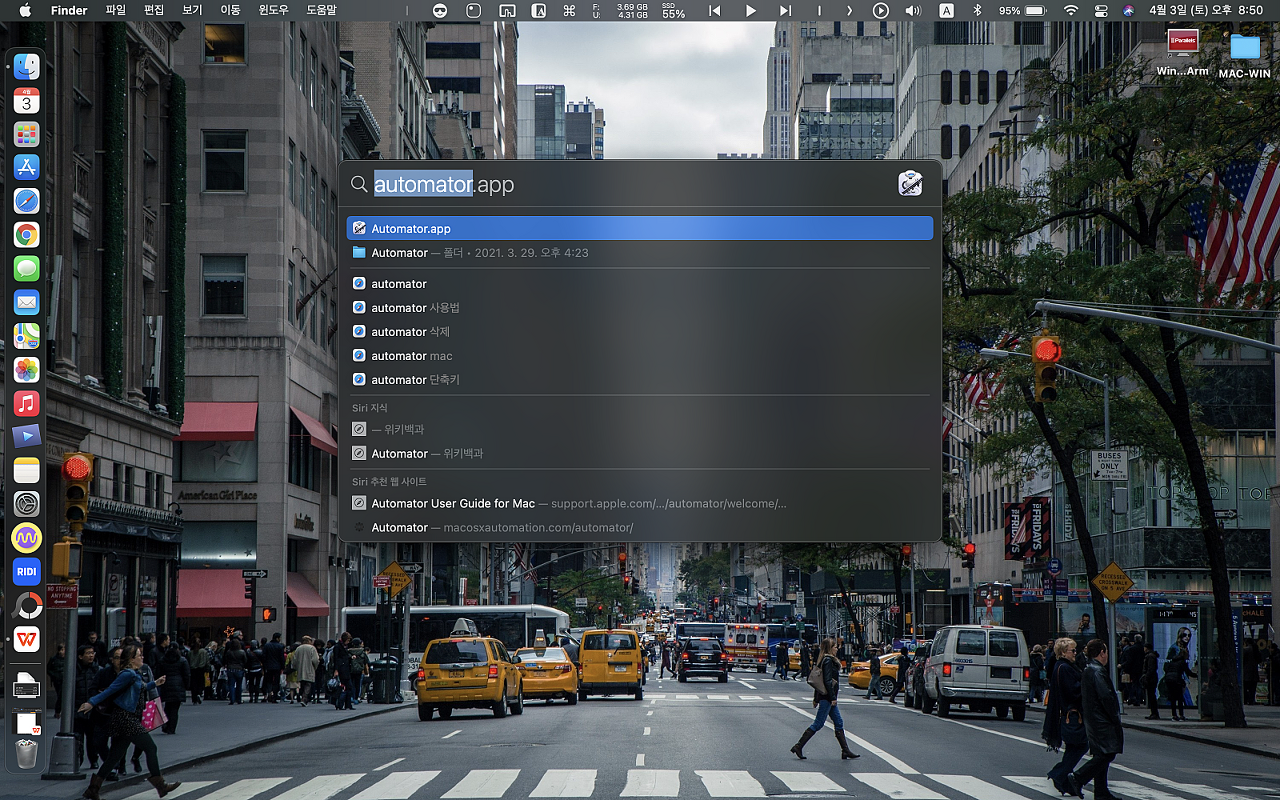
Task: Click the date and time in menu bar
Action: [x=1206, y=10]
